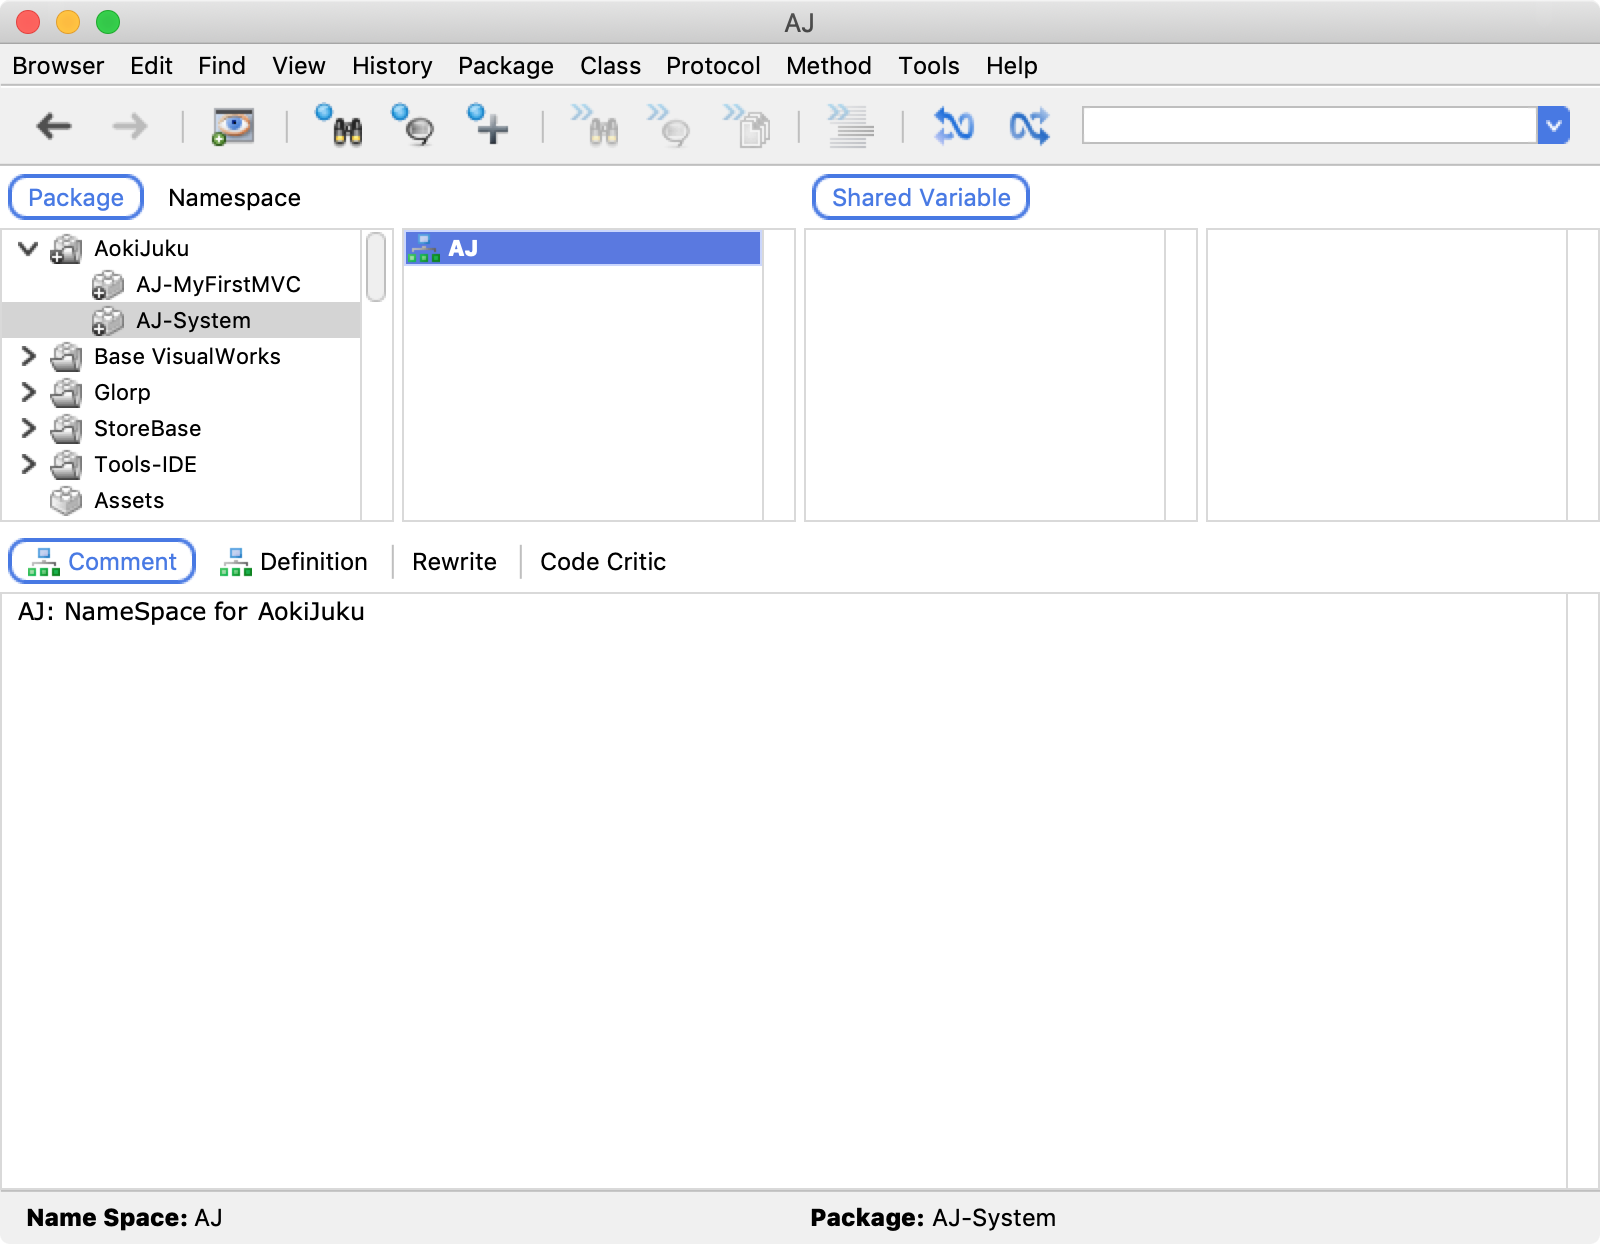Switch to Namespace view
Image resolution: width=1600 pixels, height=1244 pixels.
[x=234, y=198]
